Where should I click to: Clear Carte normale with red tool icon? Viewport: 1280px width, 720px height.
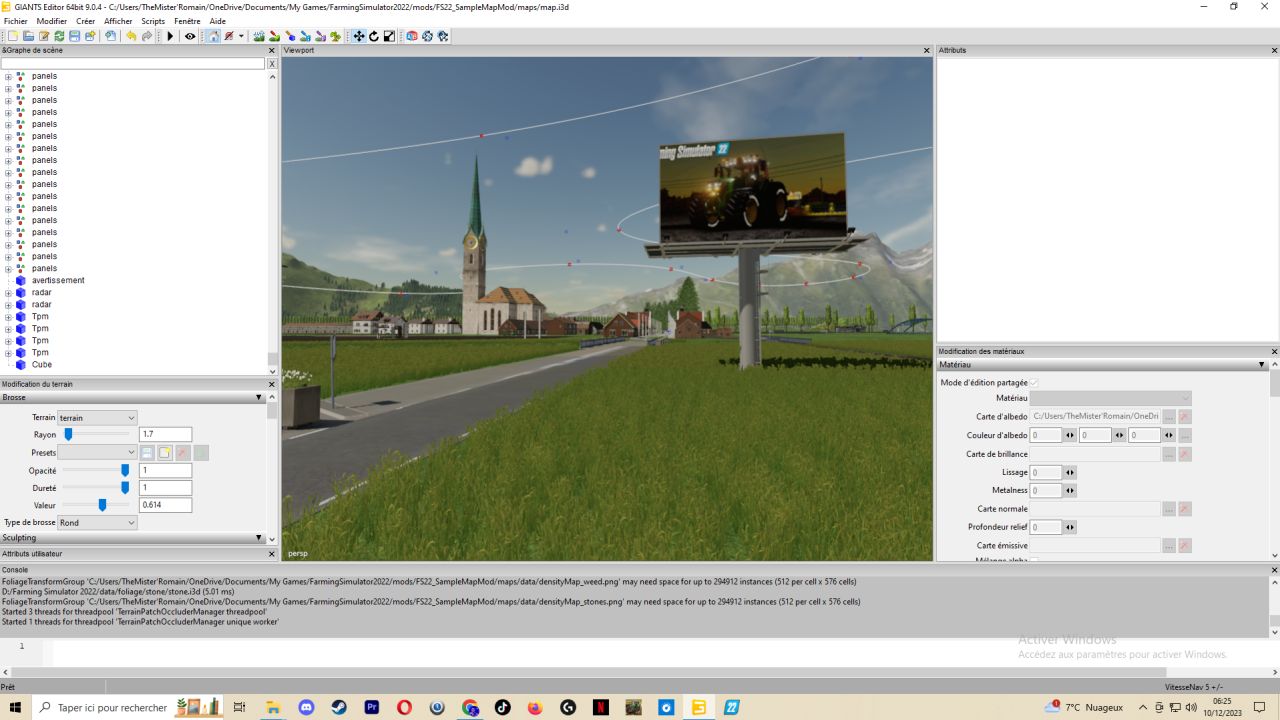(1185, 509)
